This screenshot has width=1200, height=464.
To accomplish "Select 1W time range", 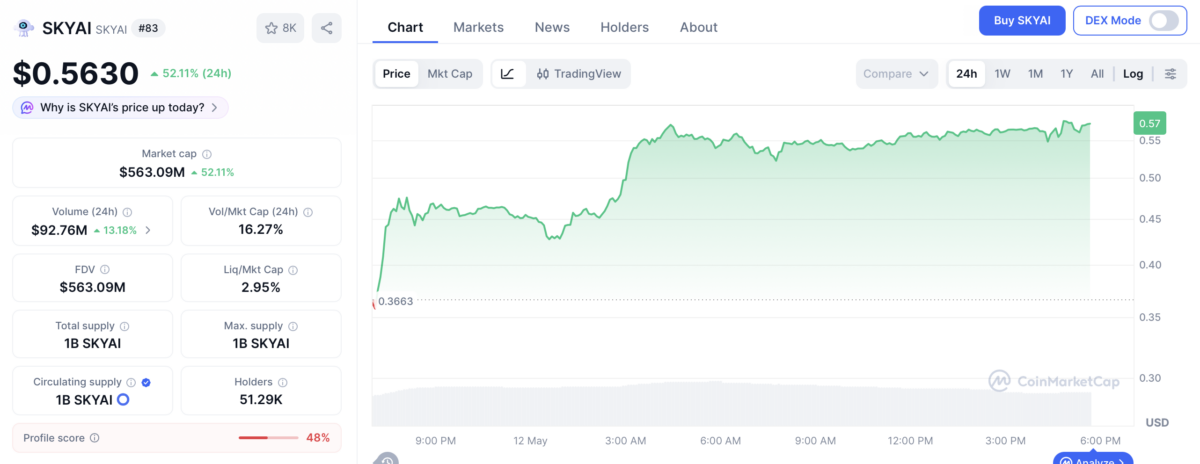I will [x=1002, y=74].
